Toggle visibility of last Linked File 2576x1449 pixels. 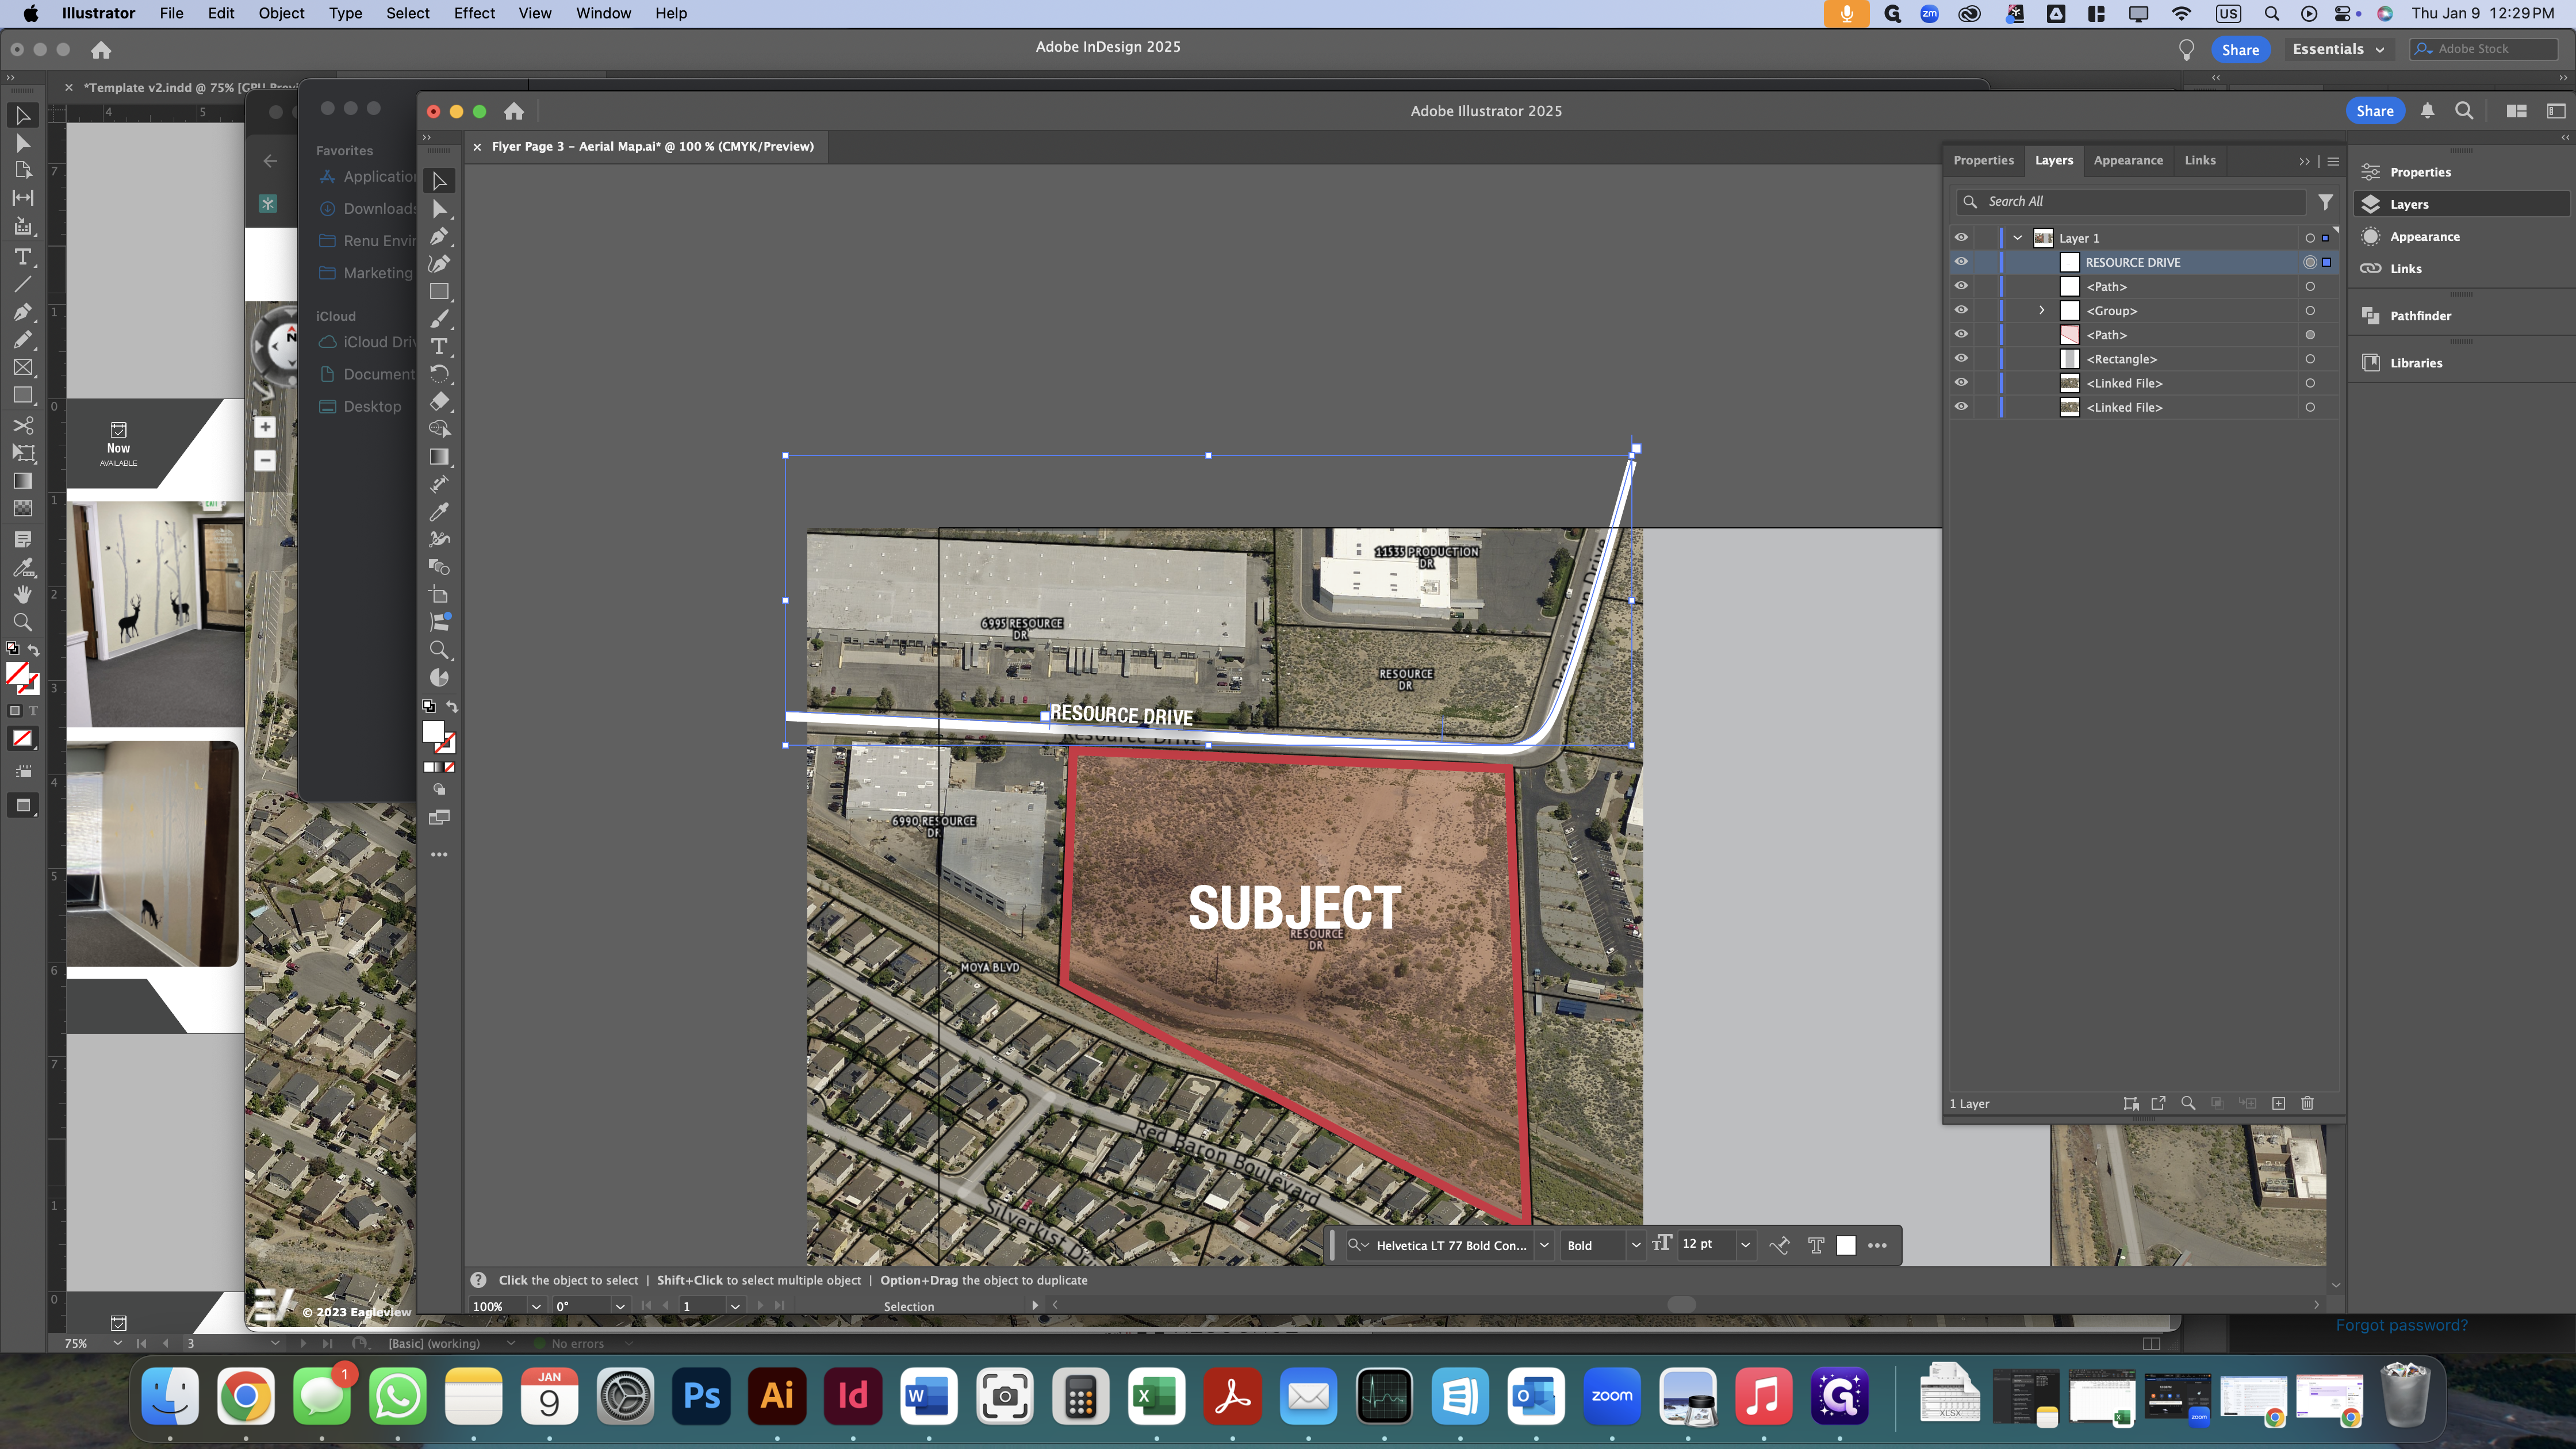[1961, 406]
